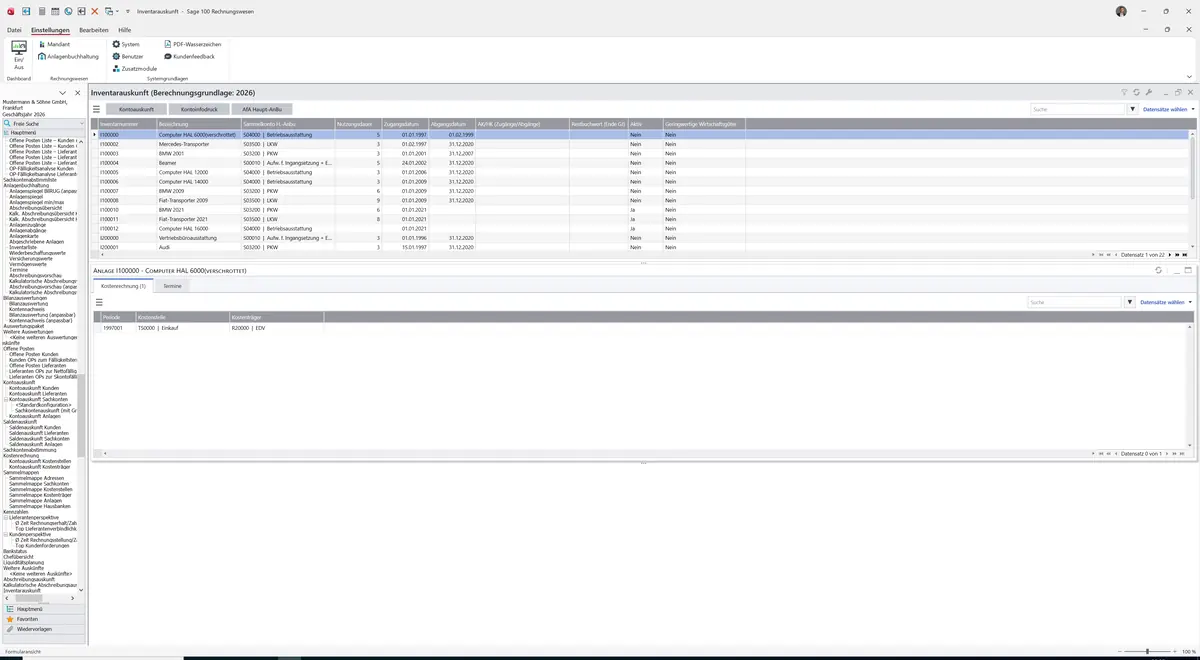Open upper Datensätze wählen dropdown
Viewport: 1200px width, 660px height.
point(1168,109)
